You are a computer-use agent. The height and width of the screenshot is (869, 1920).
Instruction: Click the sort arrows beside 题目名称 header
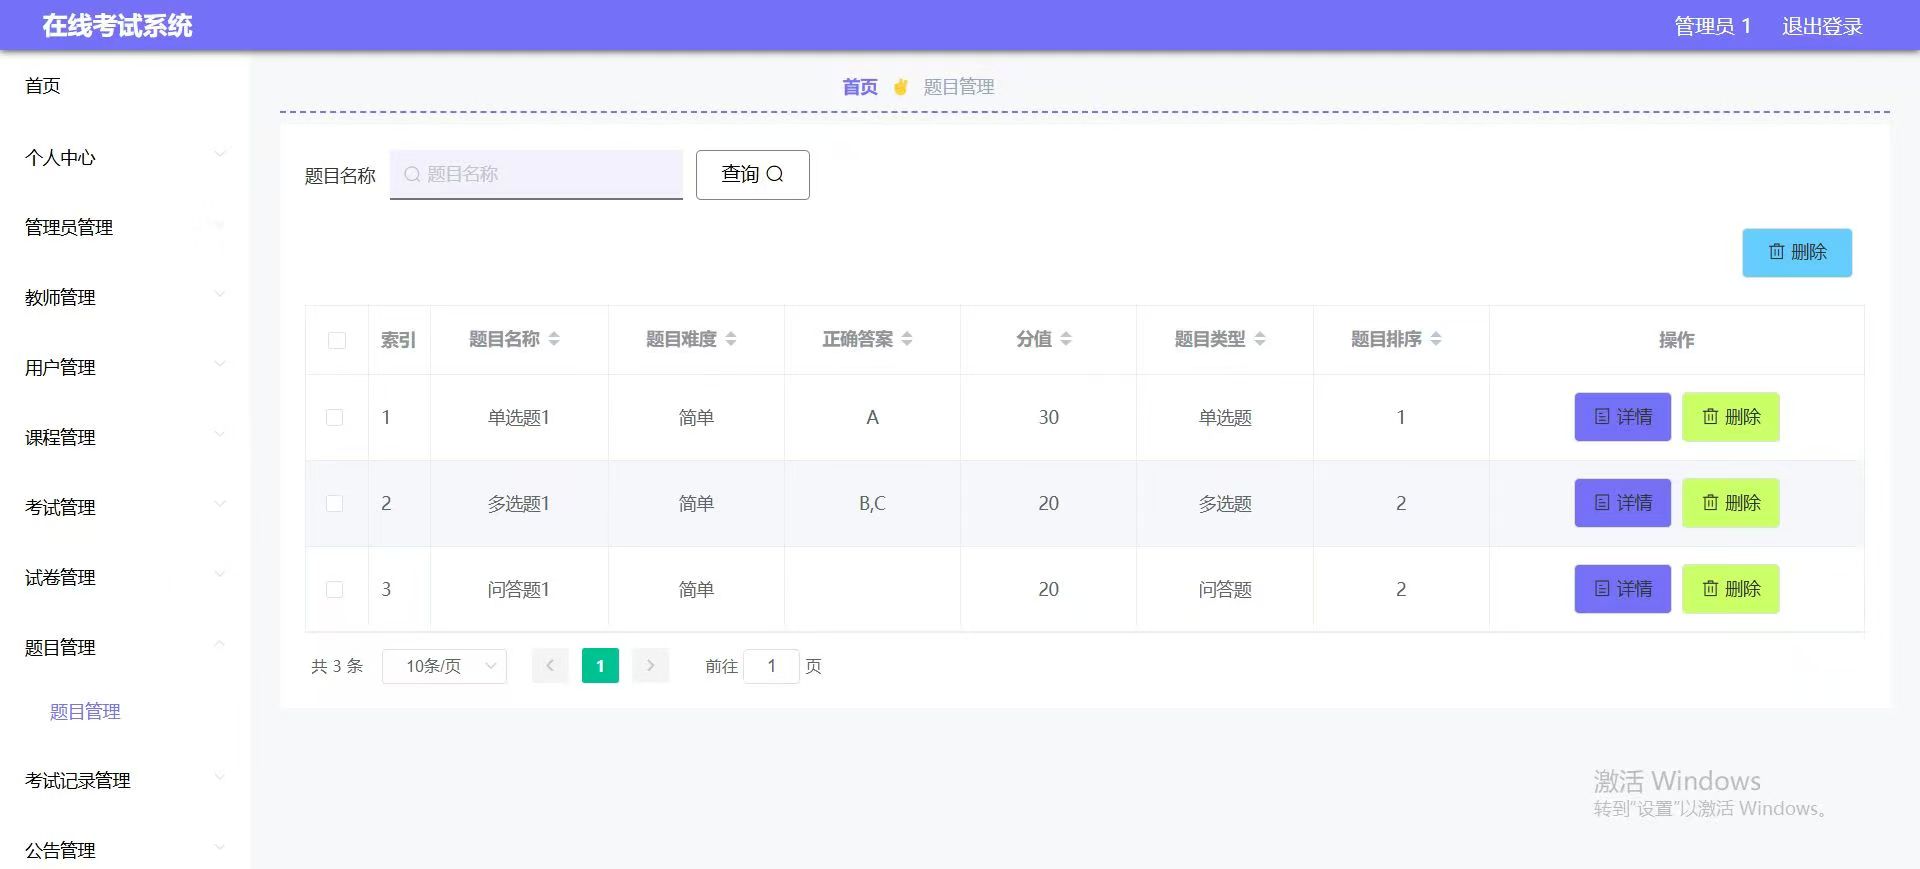point(554,339)
